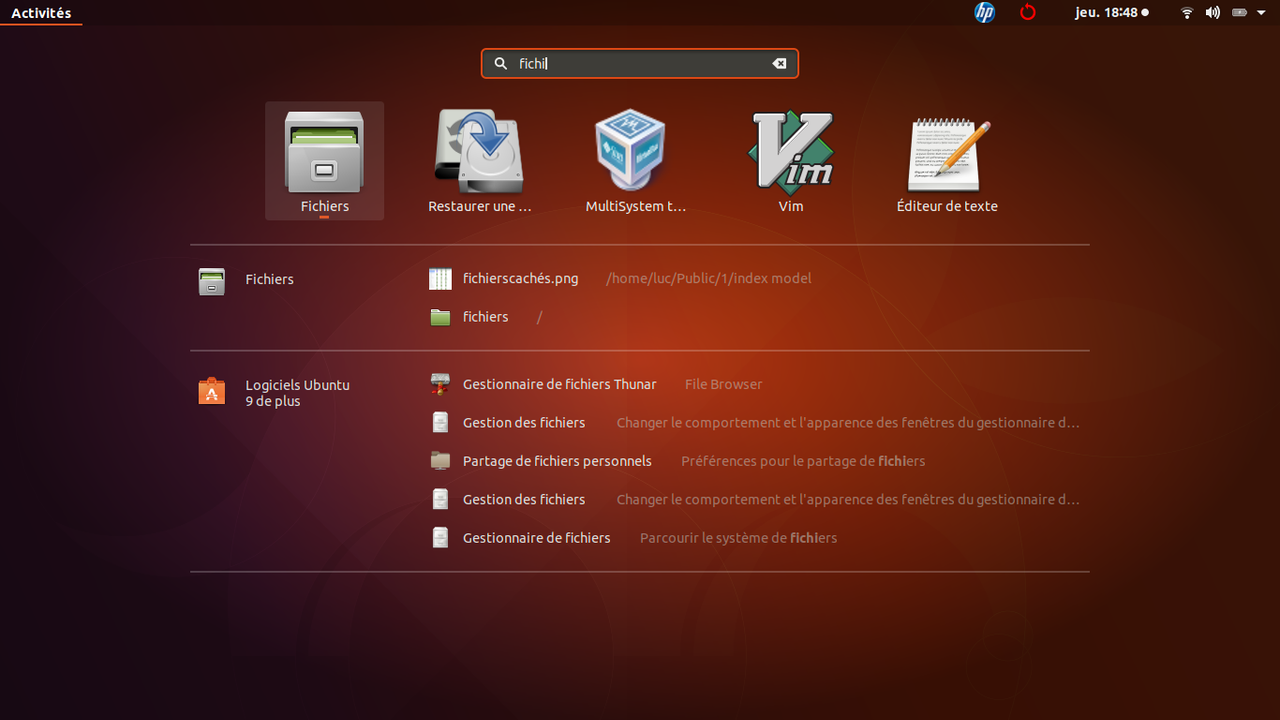Image resolution: width=1280 pixels, height=720 pixels.
Task: Open the Vim application icon
Action: (790, 152)
